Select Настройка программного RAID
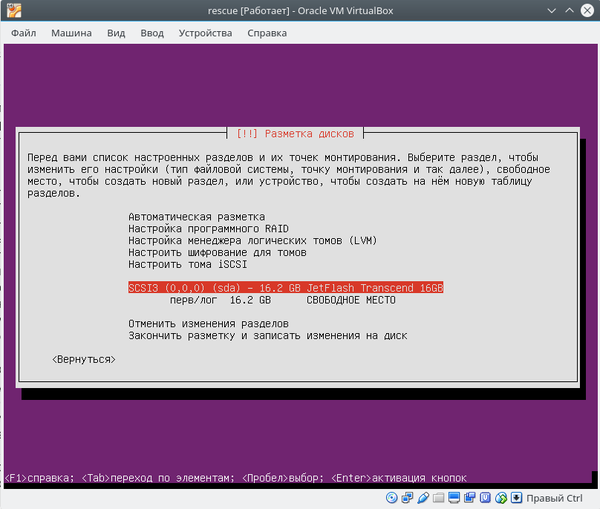Viewport: 600px width, 509px height. click(x=209, y=228)
